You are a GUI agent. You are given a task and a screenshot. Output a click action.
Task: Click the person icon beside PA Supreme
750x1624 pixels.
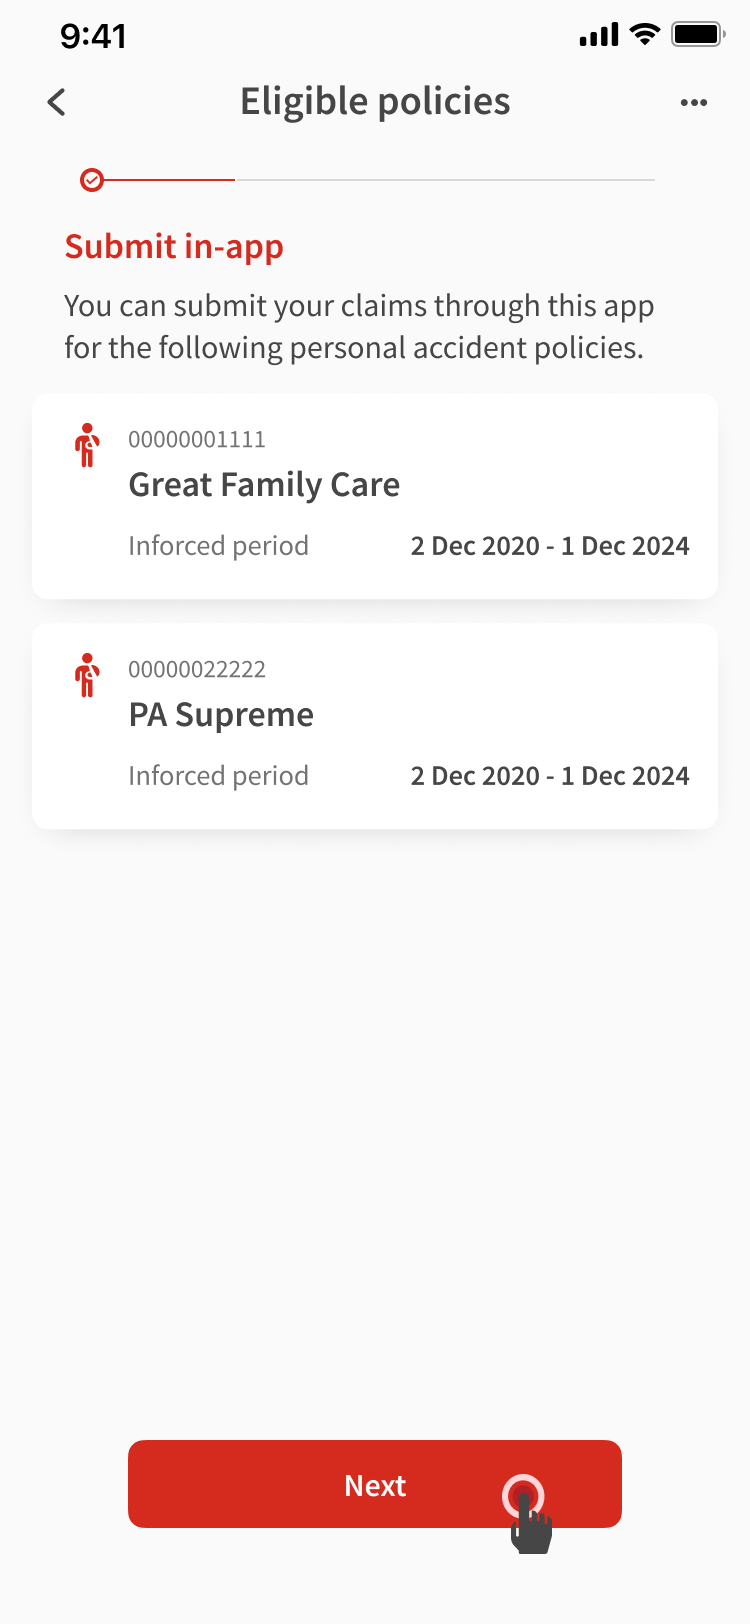click(88, 675)
